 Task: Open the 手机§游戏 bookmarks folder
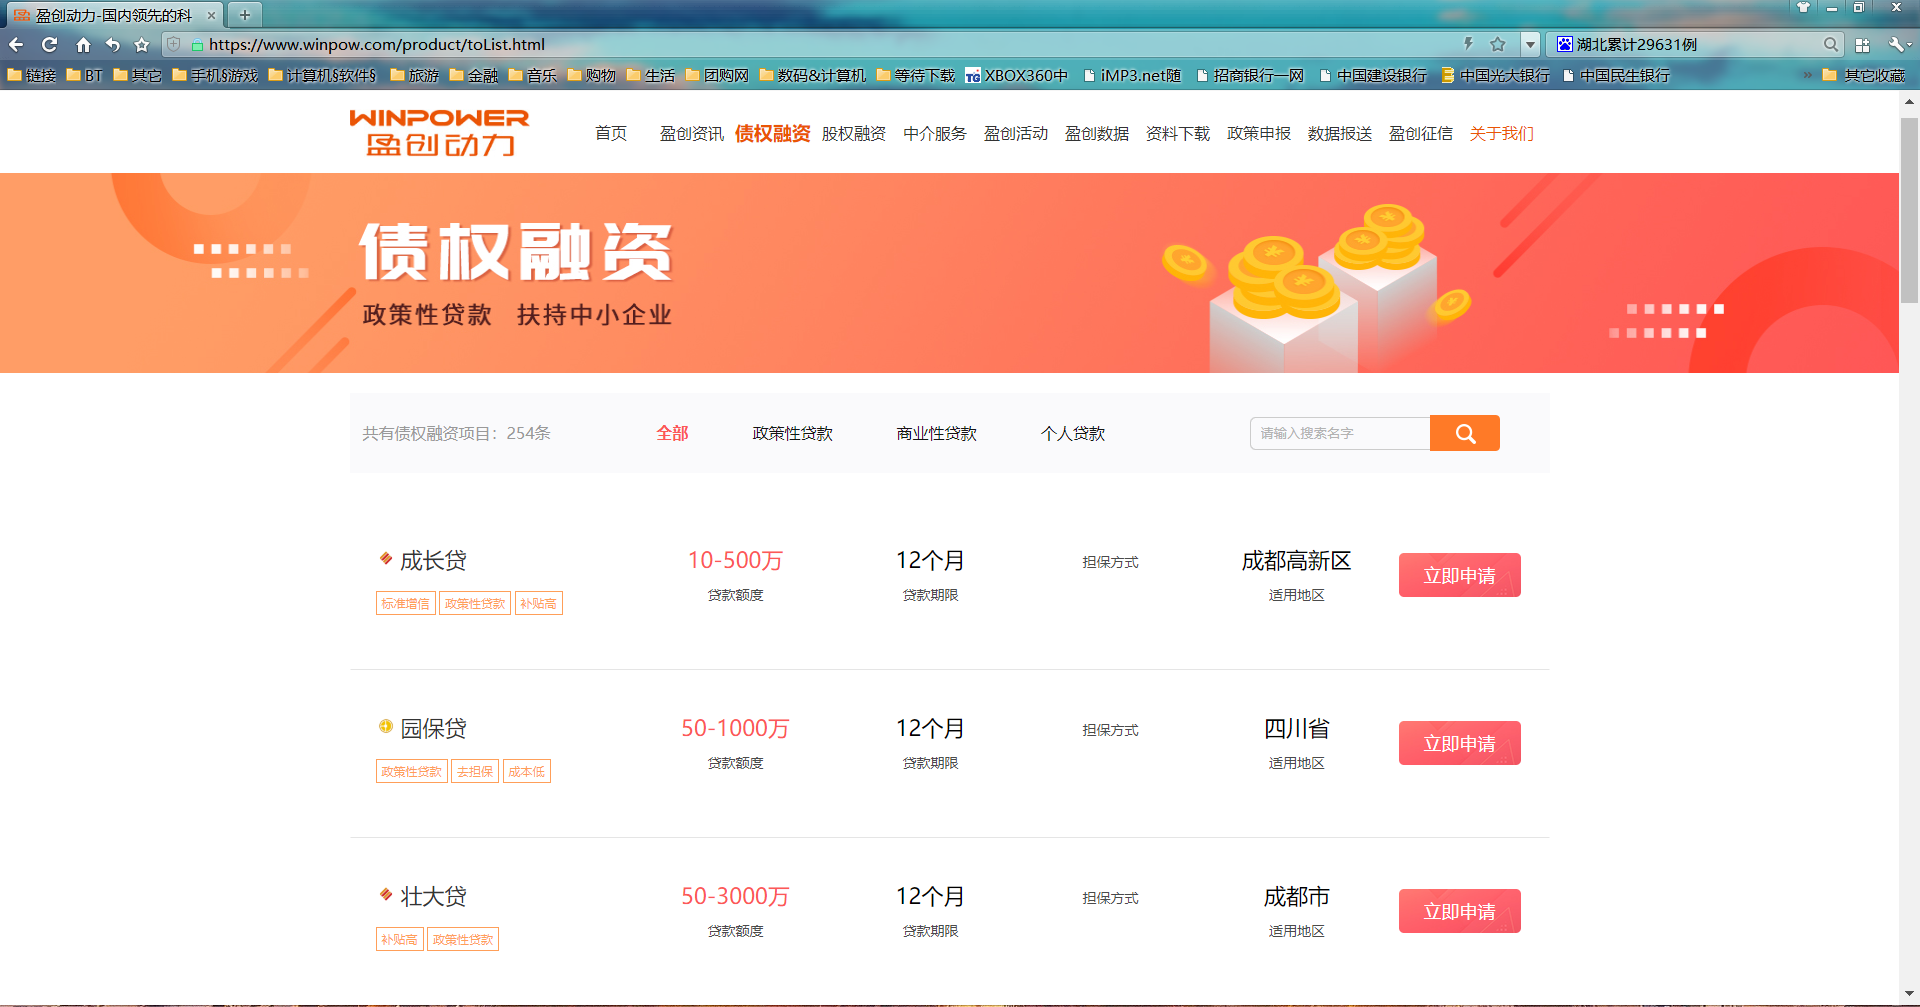[x=215, y=75]
